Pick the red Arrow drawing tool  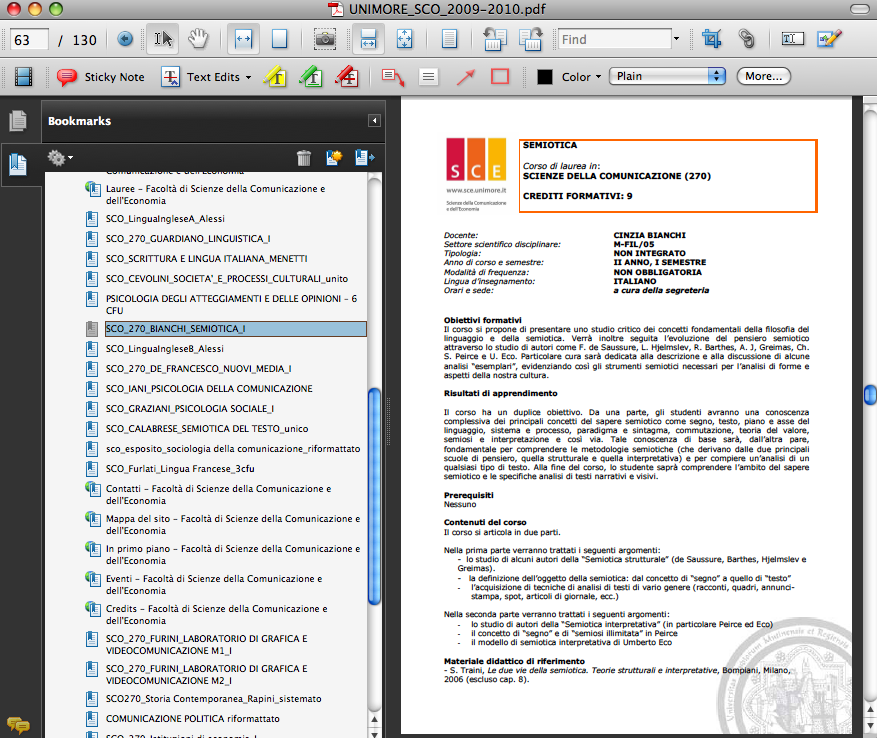pos(466,77)
